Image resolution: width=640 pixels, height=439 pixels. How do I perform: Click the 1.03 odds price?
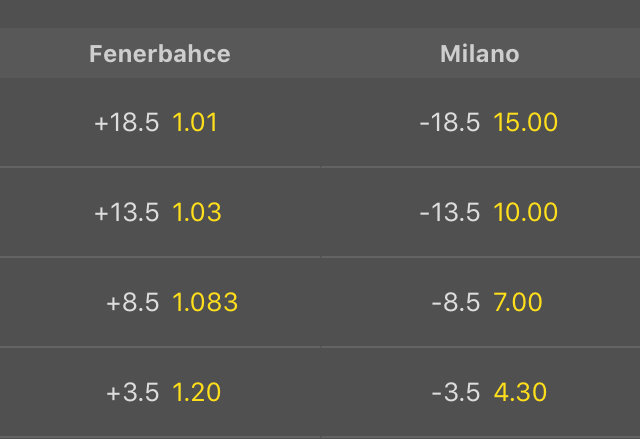[197, 213]
